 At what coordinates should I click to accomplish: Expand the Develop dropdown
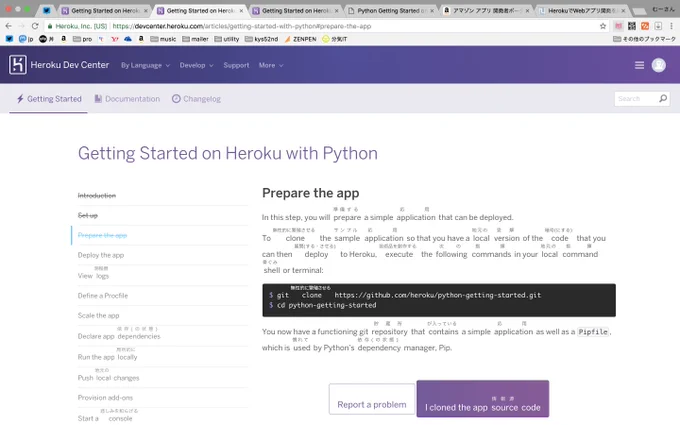coord(196,65)
